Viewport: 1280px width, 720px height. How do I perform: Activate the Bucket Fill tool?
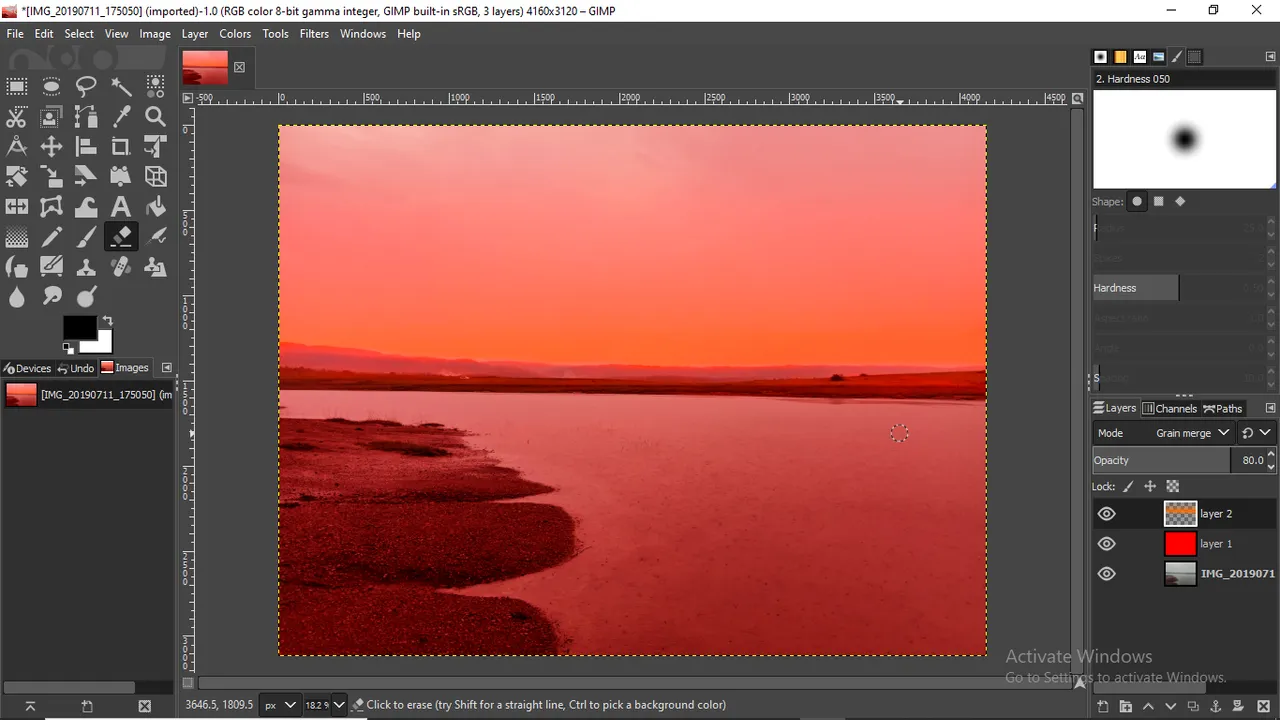(x=155, y=207)
